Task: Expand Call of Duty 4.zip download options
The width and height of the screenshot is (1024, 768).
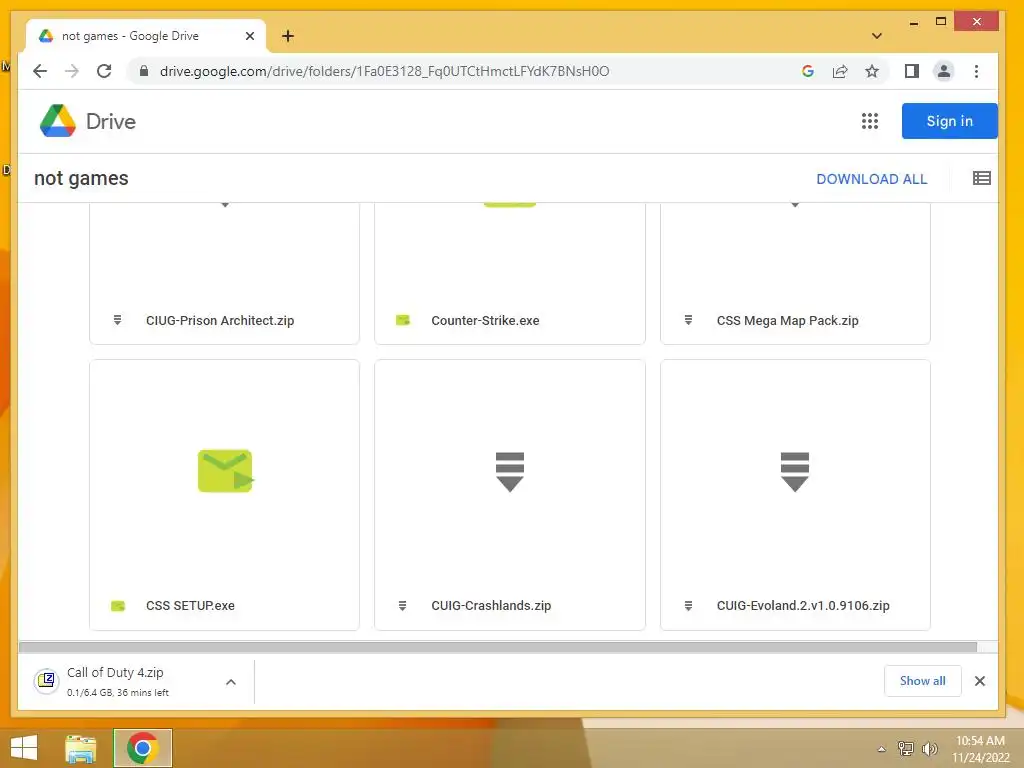Action: 231,682
